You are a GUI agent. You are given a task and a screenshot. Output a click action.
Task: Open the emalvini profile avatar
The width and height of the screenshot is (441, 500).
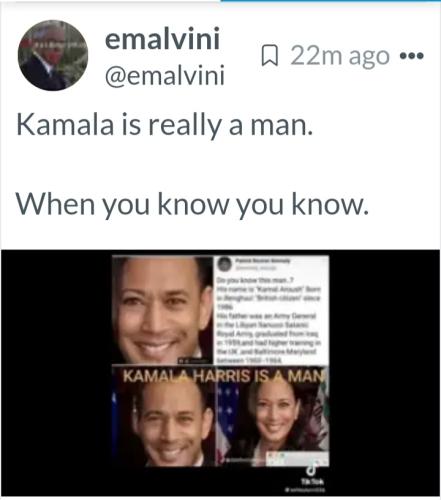coord(53,55)
